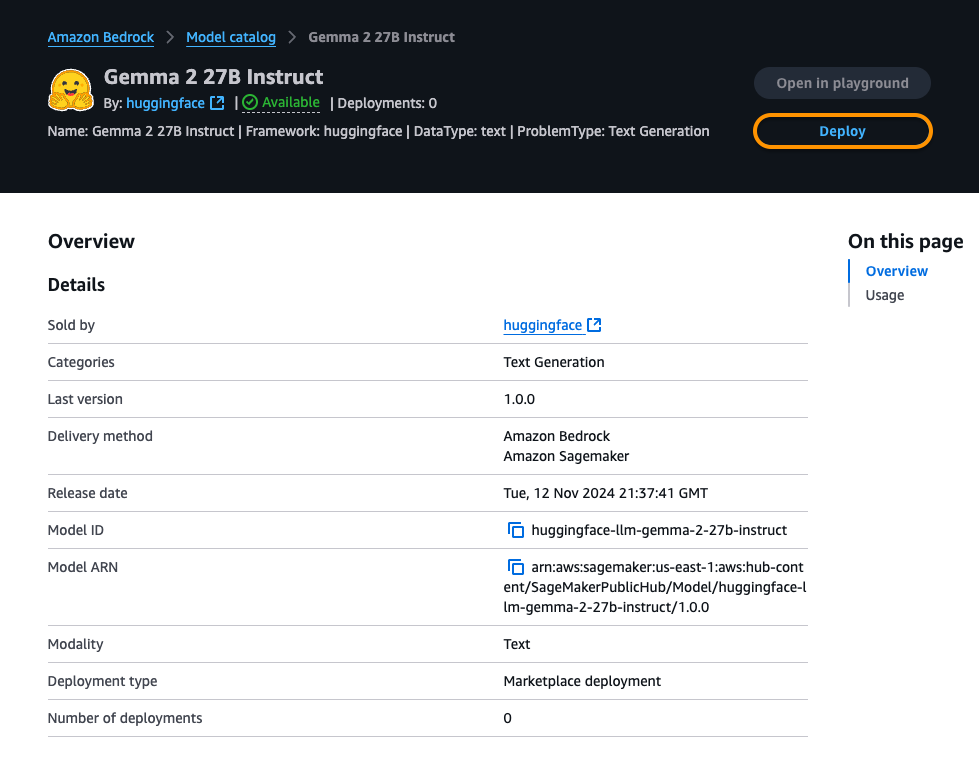Select Overview in On this page navigation

pos(897,271)
